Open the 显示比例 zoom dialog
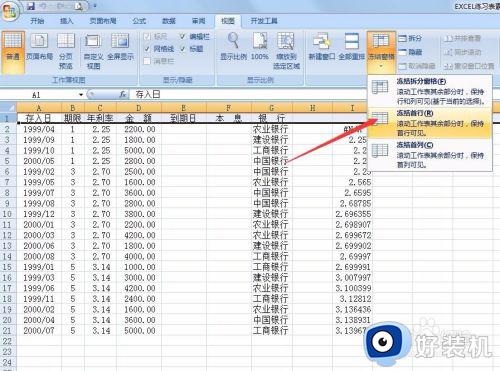Viewport: 500px width, 371px height. (233, 47)
